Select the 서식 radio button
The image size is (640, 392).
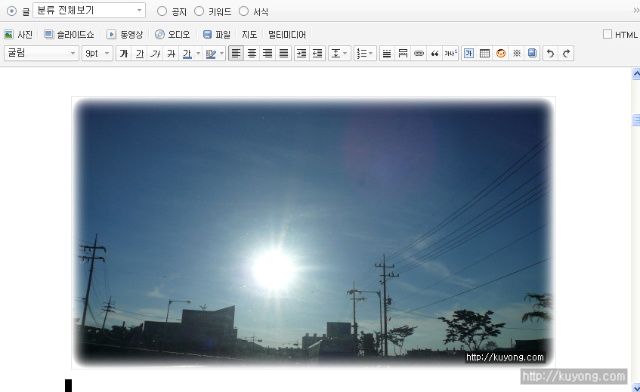(244, 11)
